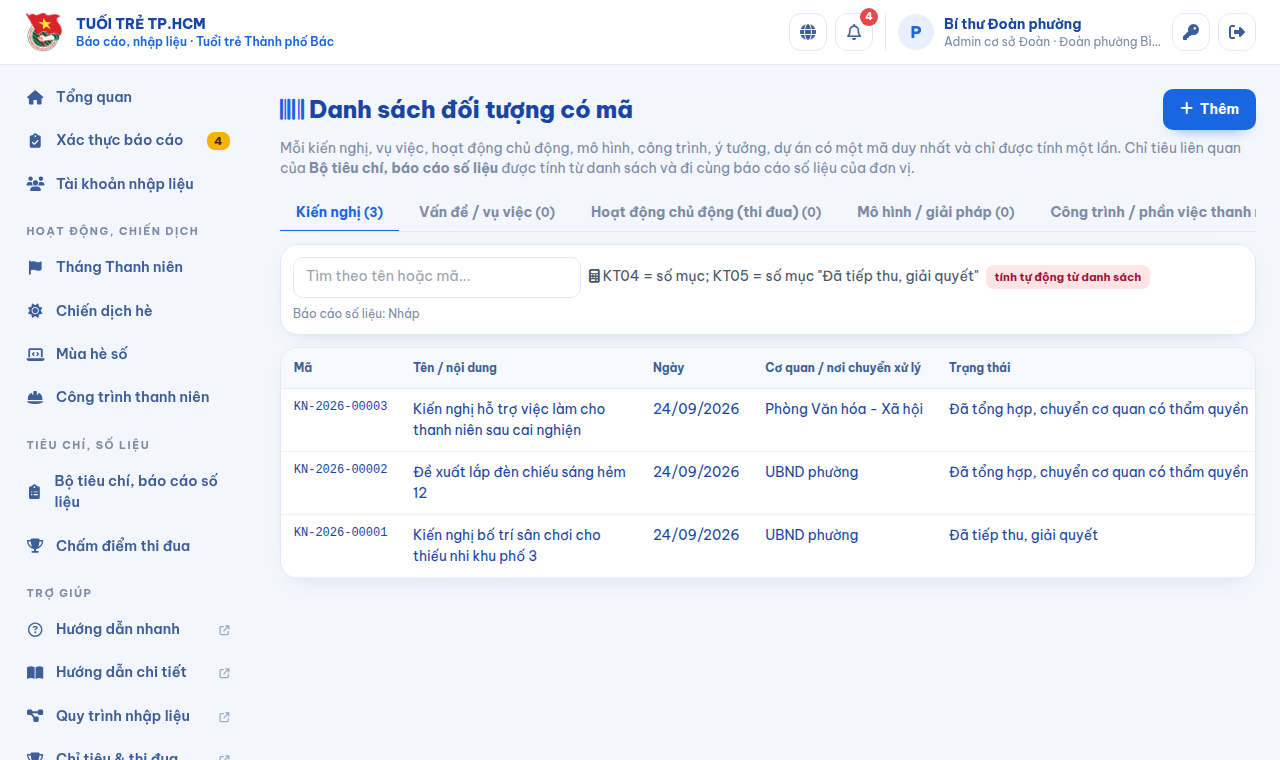Viewport: 1280px width, 760px height.
Task: Click the Tài khoản nhập liệu users icon
Action: (35, 184)
